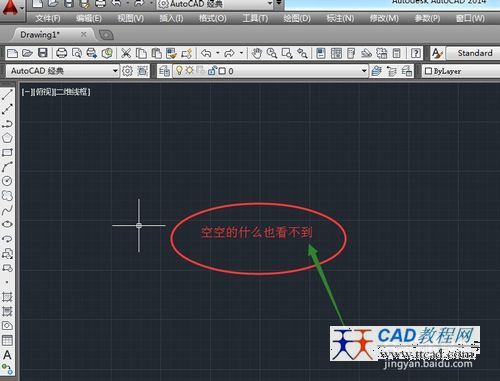Open the Markup Set Manager icon
This screenshot has height=381, width=500.
point(381,53)
